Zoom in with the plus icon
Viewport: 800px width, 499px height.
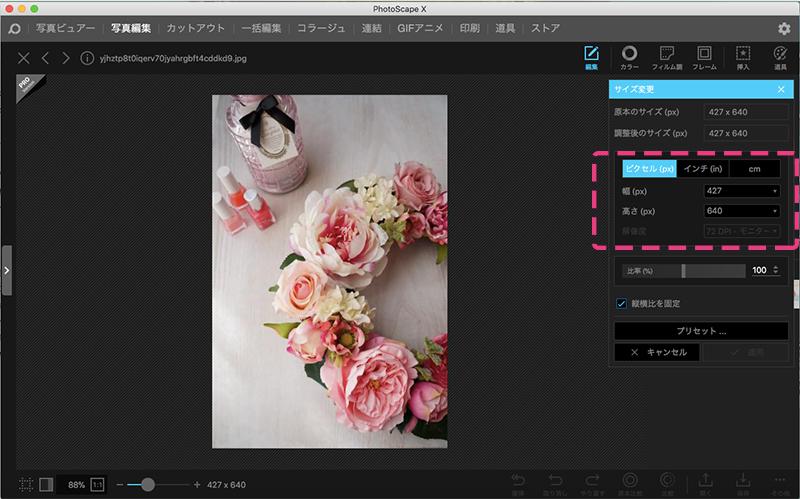pos(197,484)
